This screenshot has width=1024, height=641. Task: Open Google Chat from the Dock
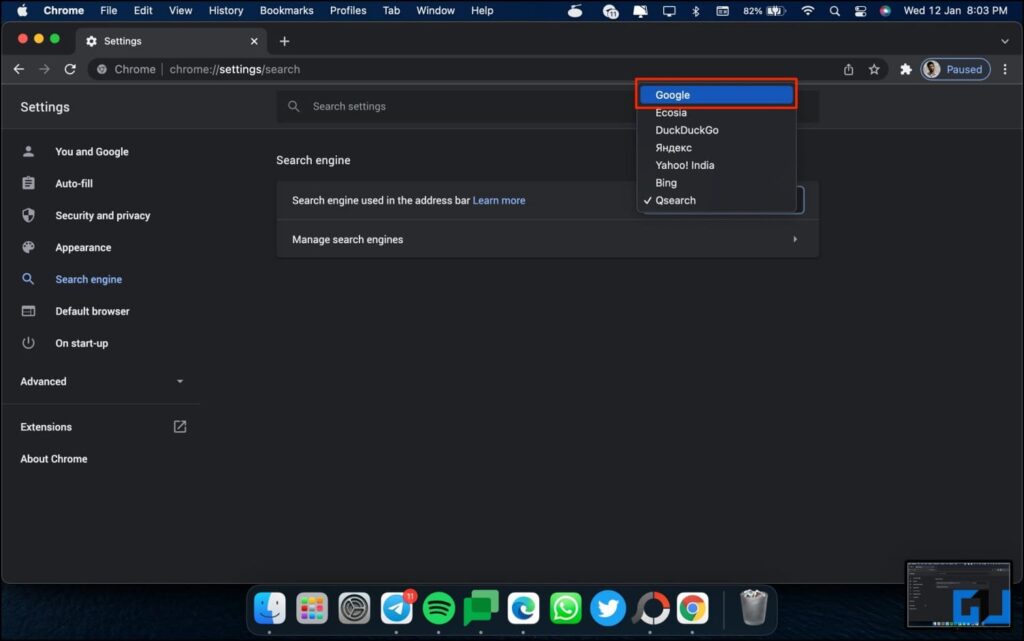click(481, 608)
